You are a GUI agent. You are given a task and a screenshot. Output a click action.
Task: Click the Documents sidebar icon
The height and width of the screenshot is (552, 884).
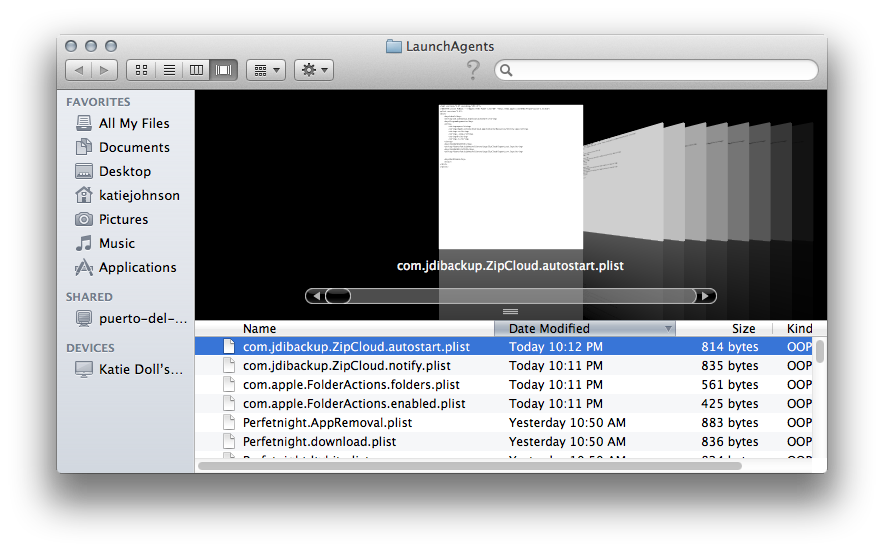84,147
